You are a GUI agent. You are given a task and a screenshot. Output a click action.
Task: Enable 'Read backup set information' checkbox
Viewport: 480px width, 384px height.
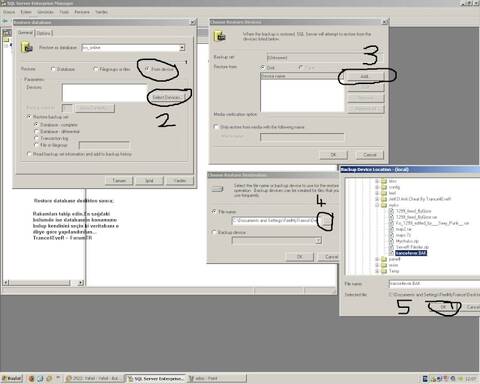(x=29, y=154)
